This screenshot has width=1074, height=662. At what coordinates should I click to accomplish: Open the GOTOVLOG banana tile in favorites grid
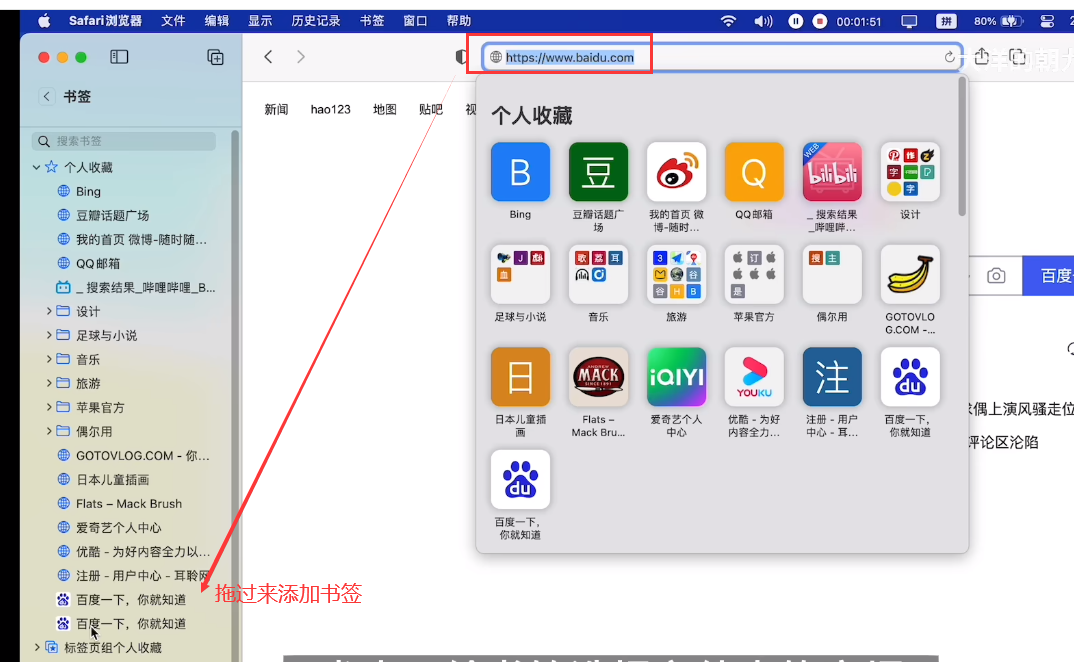[x=910, y=274]
